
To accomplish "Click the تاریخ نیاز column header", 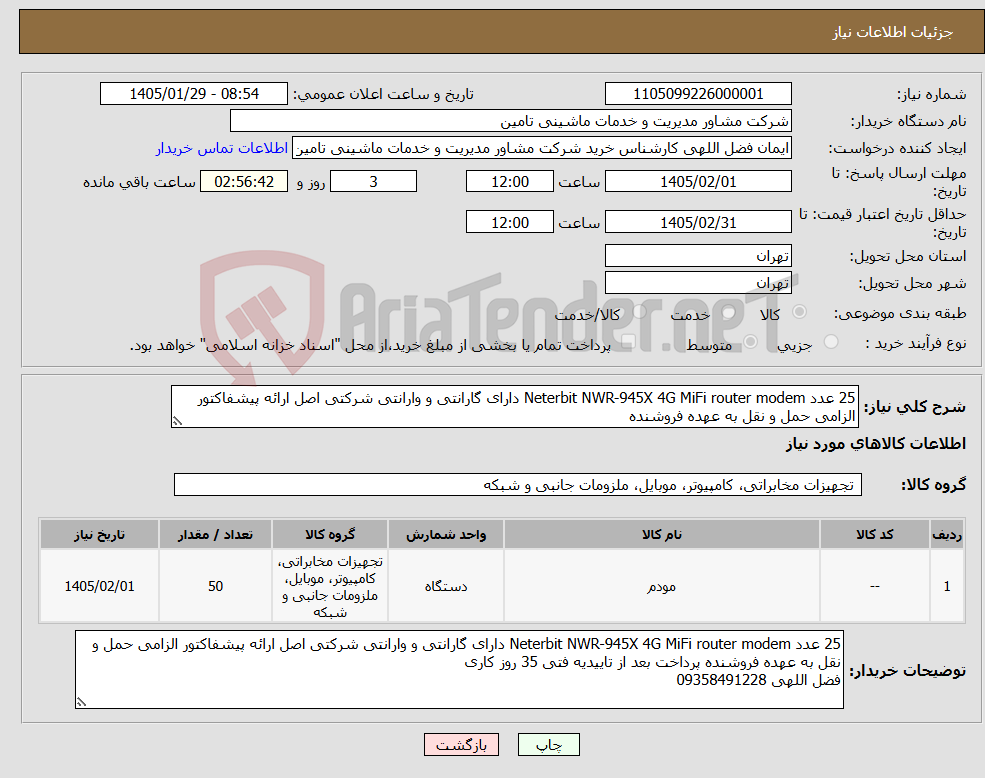I will tap(99, 534).
